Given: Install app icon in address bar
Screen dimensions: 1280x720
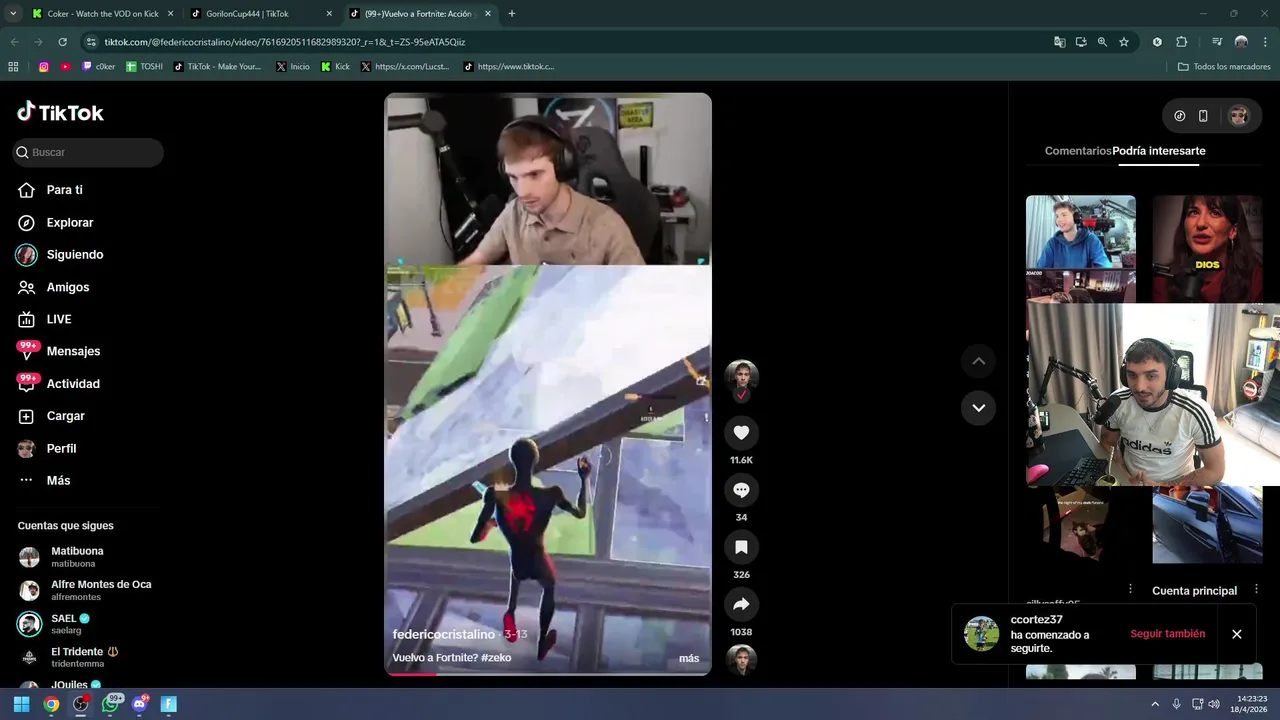Looking at the screenshot, I should [x=1081, y=42].
